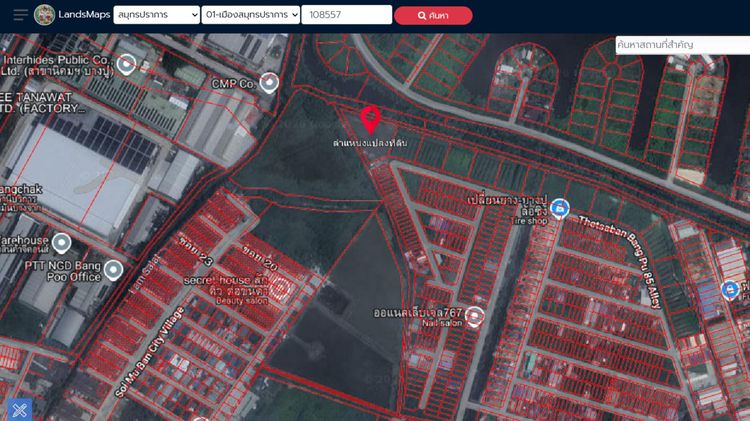
Task: Open the hamburger menu
Action: [20, 15]
